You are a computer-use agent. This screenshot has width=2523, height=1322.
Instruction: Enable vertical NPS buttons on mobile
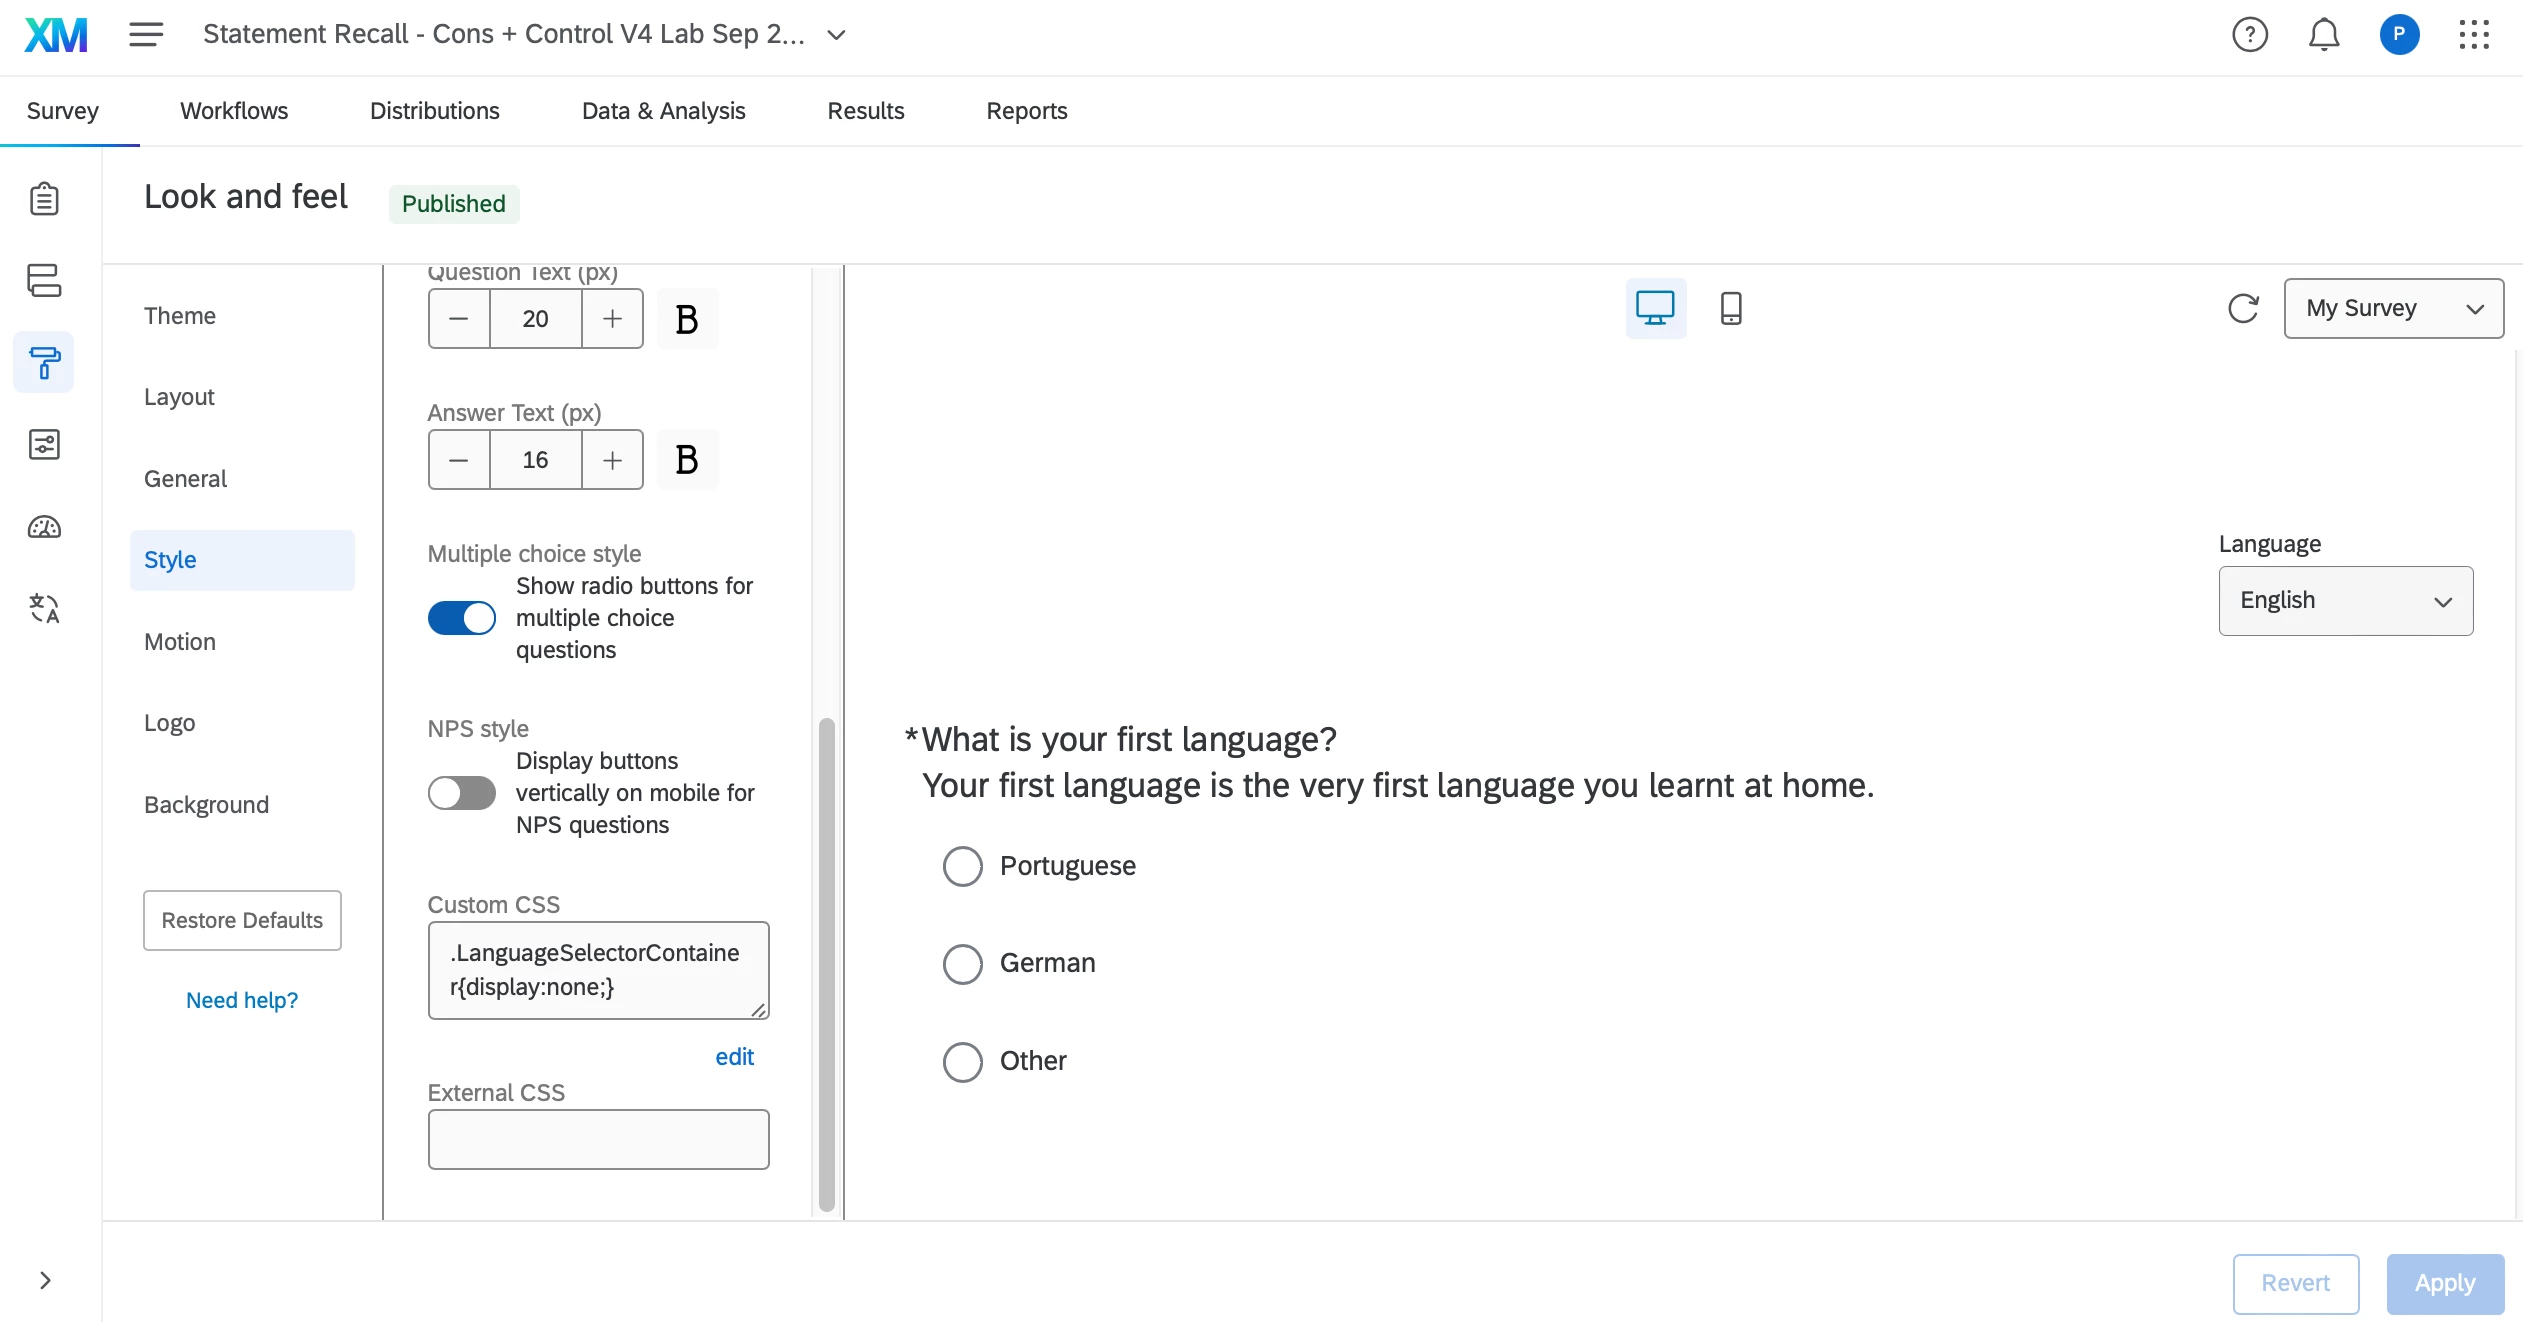click(462, 793)
